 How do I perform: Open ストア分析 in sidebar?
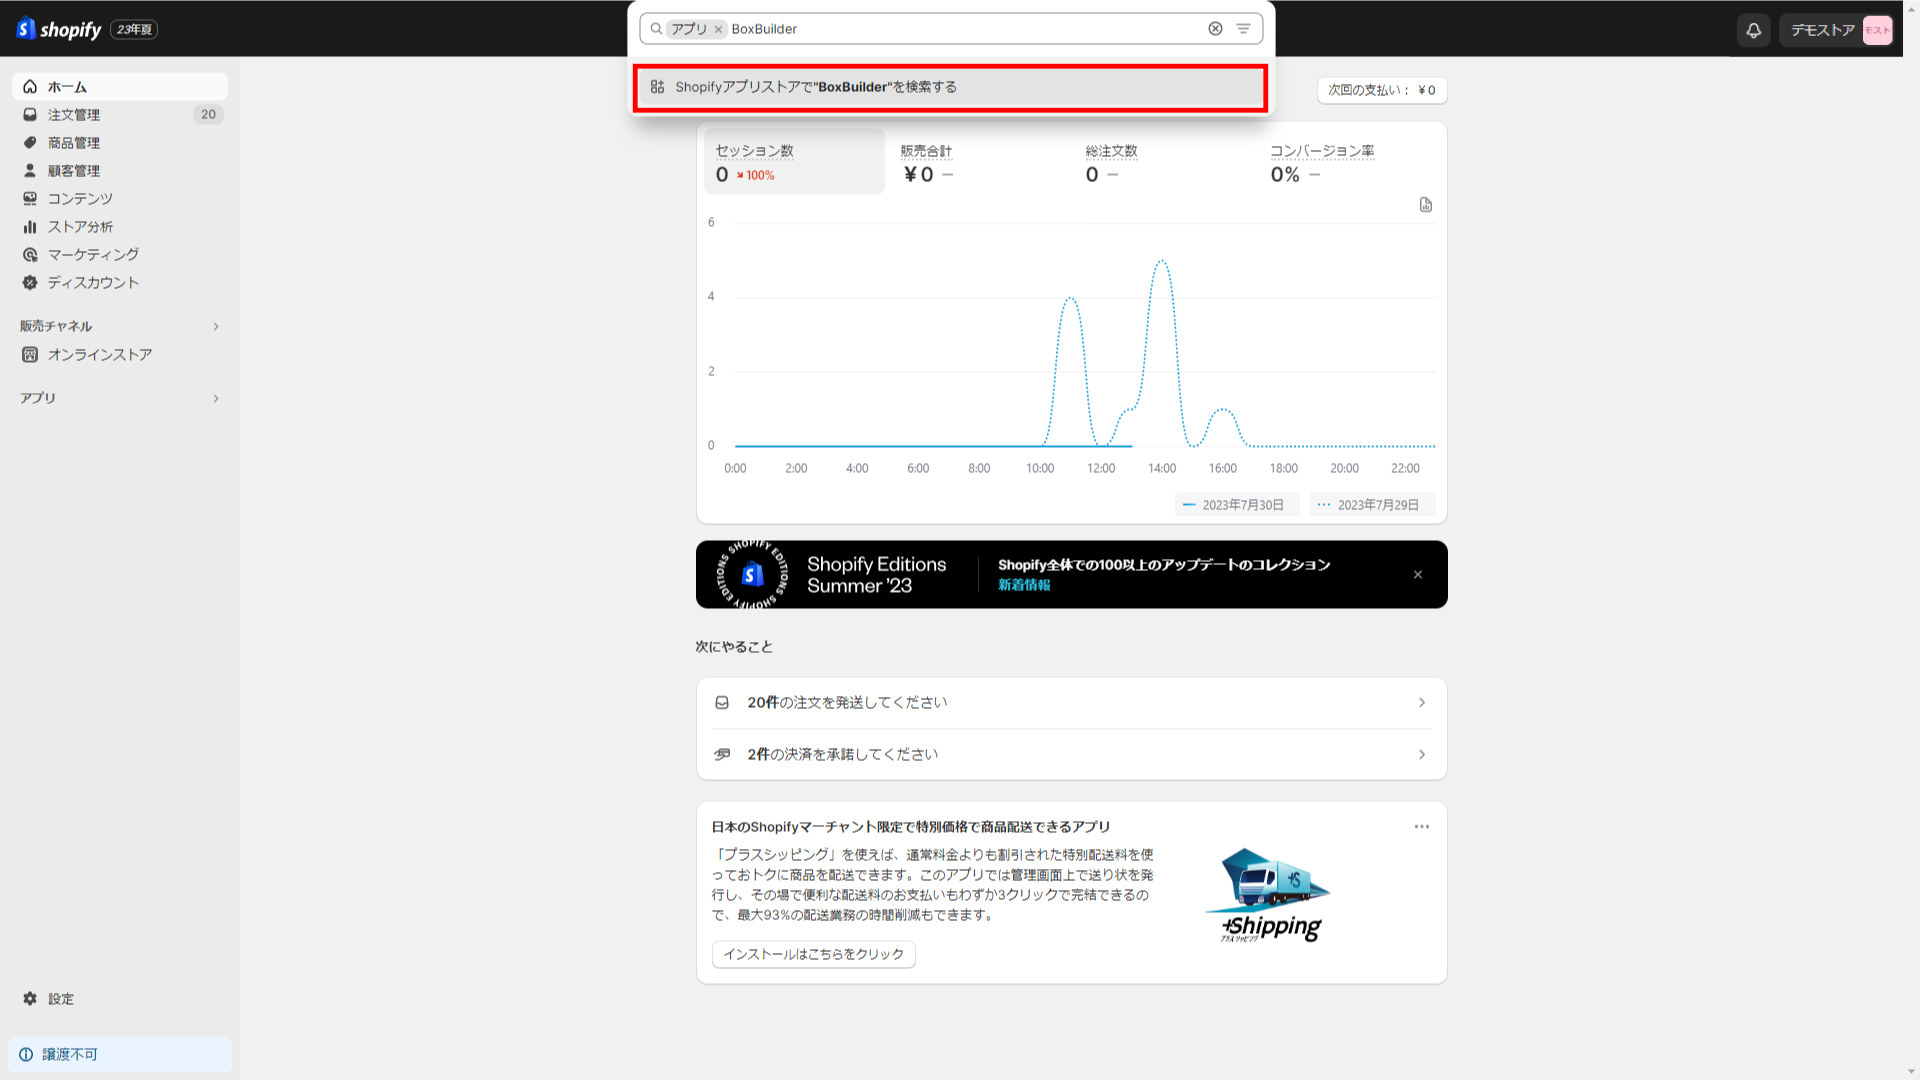pos(80,227)
